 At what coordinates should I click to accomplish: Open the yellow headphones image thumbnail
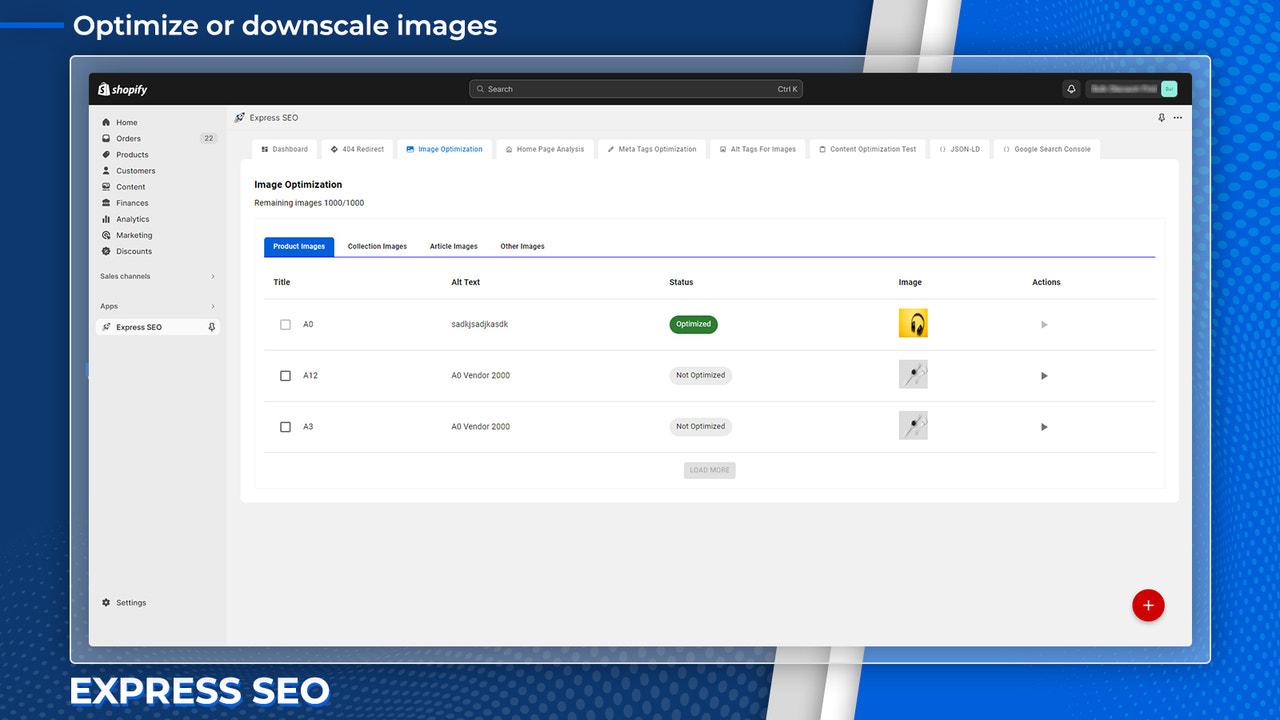(913, 324)
